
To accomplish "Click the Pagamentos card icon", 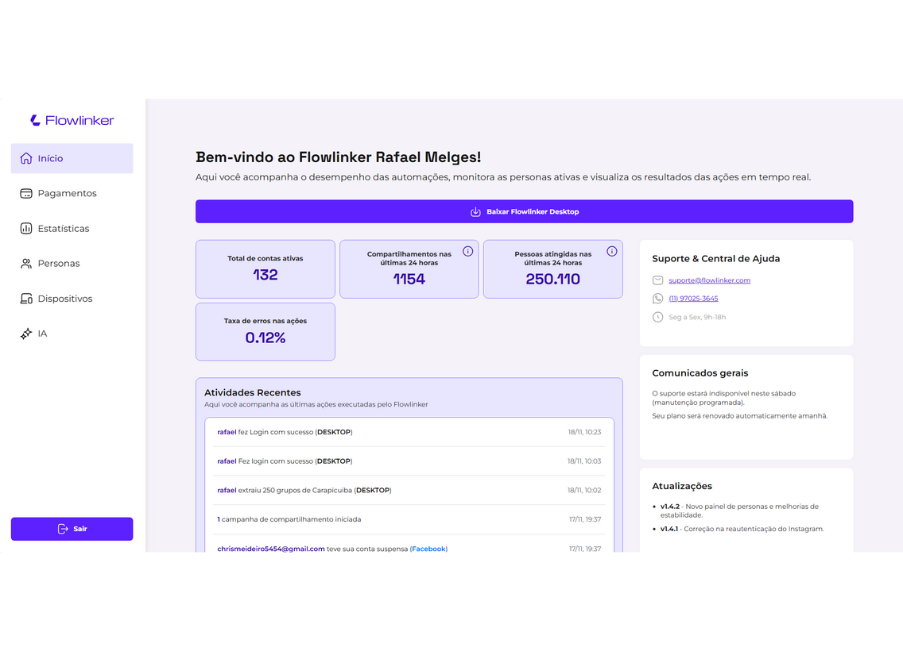I will 25,193.
